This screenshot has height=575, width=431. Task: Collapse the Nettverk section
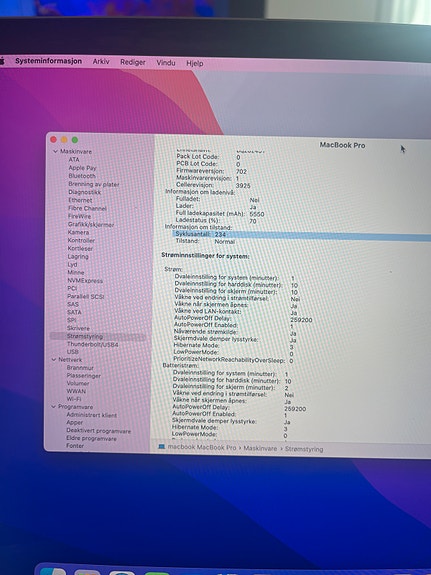click(x=54, y=360)
